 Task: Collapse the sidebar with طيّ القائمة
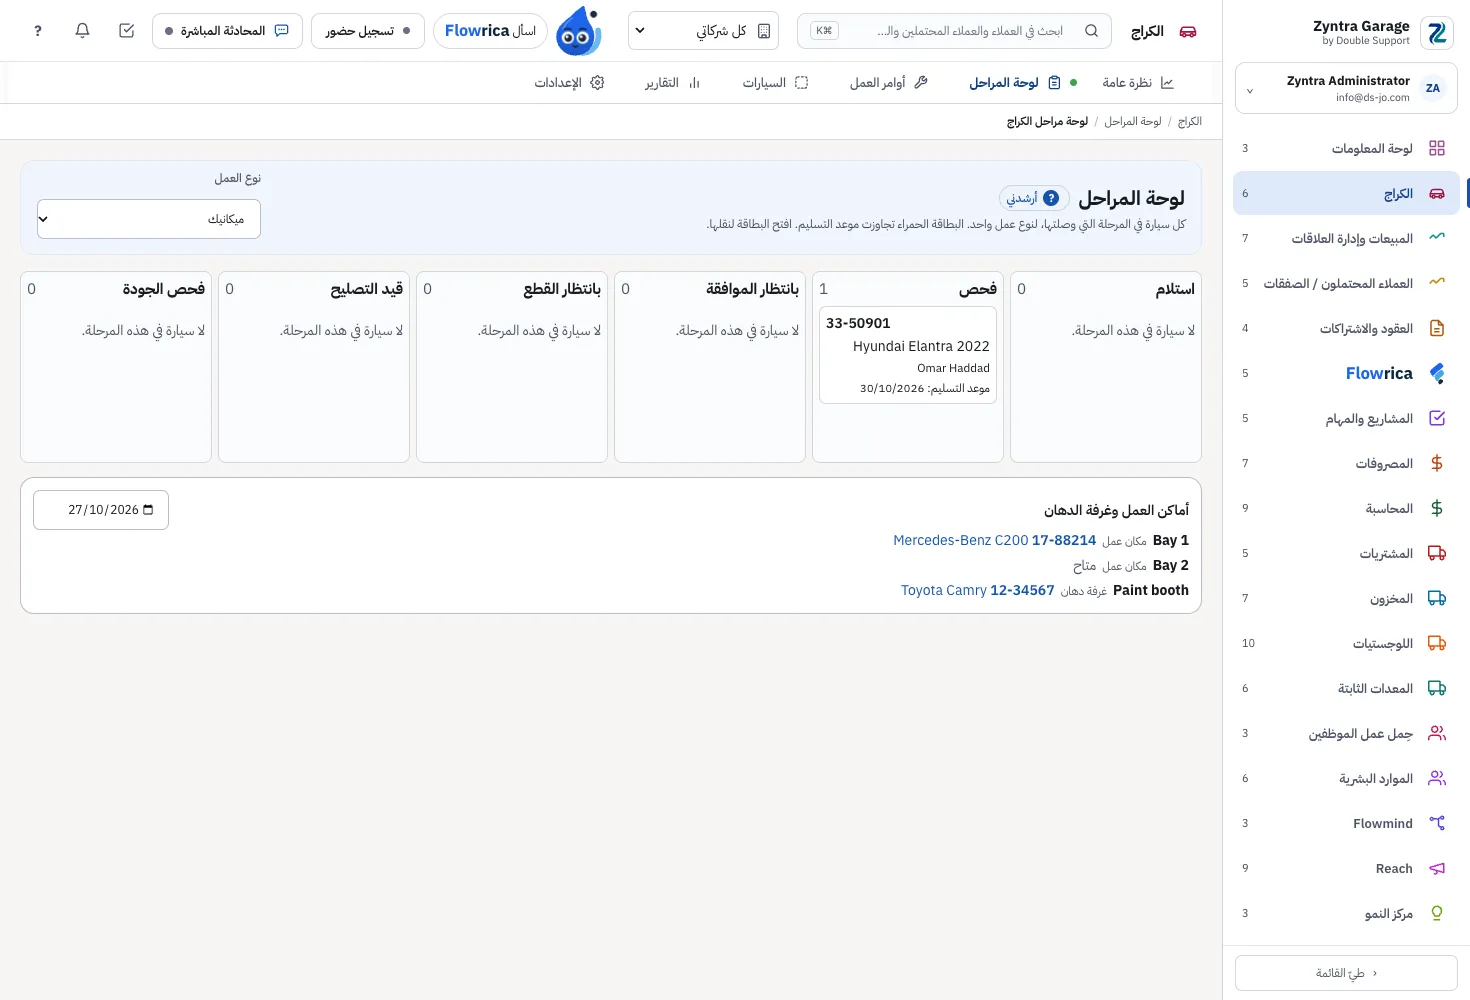click(1346, 973)
